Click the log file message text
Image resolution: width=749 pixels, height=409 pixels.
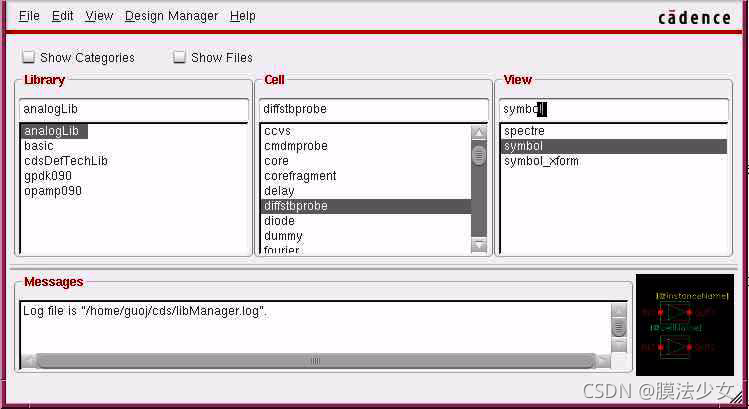[145, 311]
